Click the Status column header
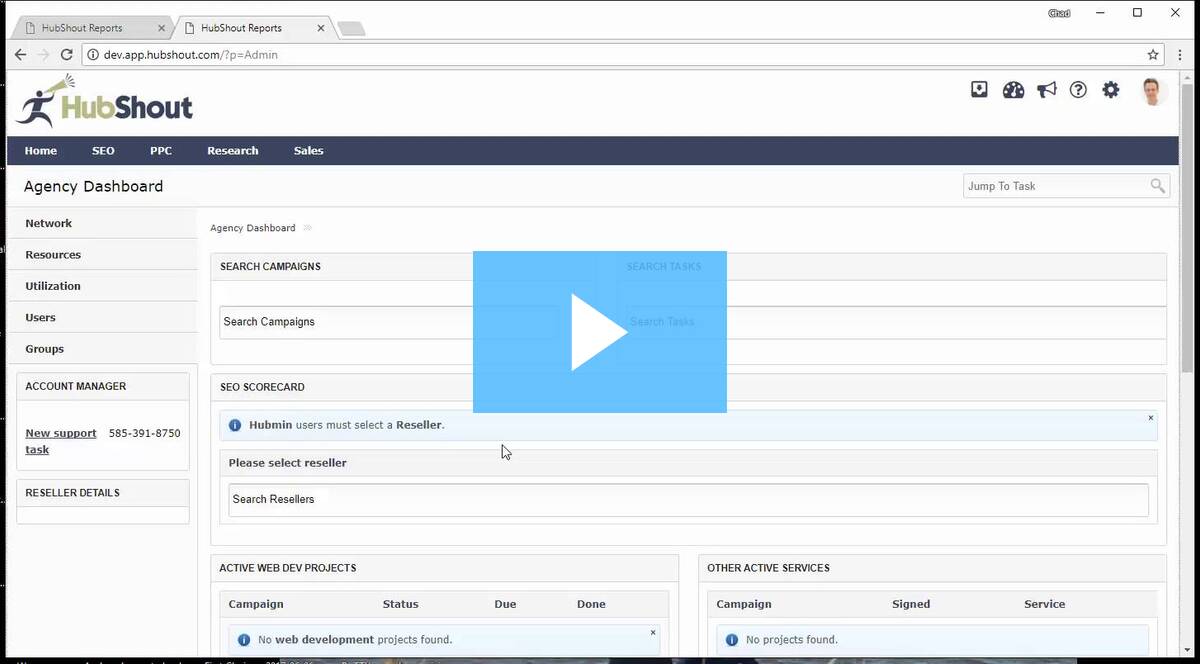The image size is (1200, 664). 400,604
